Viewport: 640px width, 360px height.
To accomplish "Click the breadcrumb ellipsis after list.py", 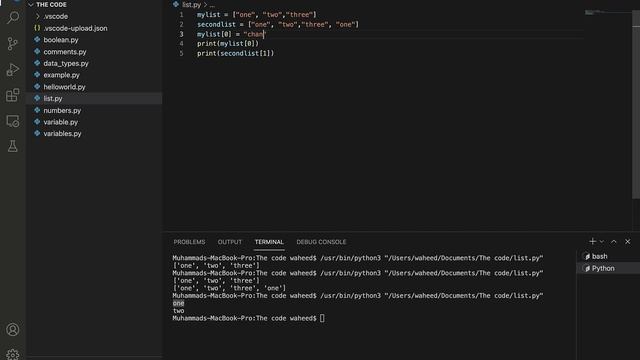I will (x=212, y=5).
